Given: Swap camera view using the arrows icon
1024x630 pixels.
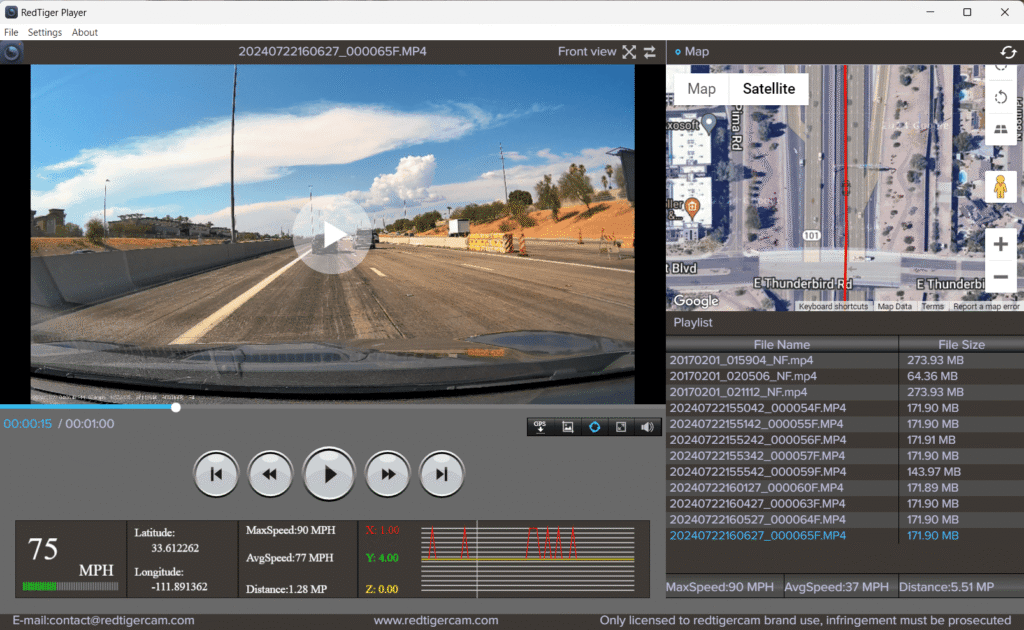Looking at the screenshot, I should point(650,52).
